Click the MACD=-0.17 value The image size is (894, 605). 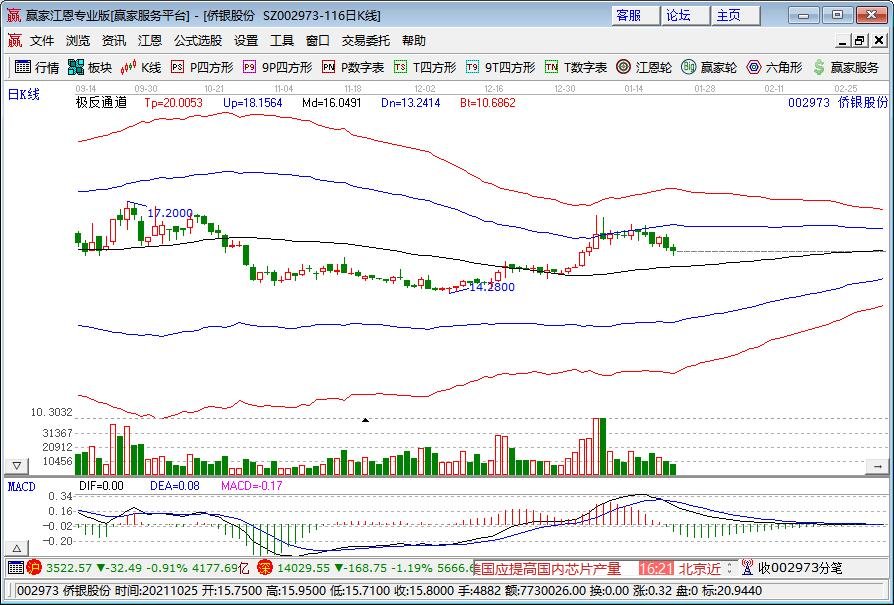[251, 486]
